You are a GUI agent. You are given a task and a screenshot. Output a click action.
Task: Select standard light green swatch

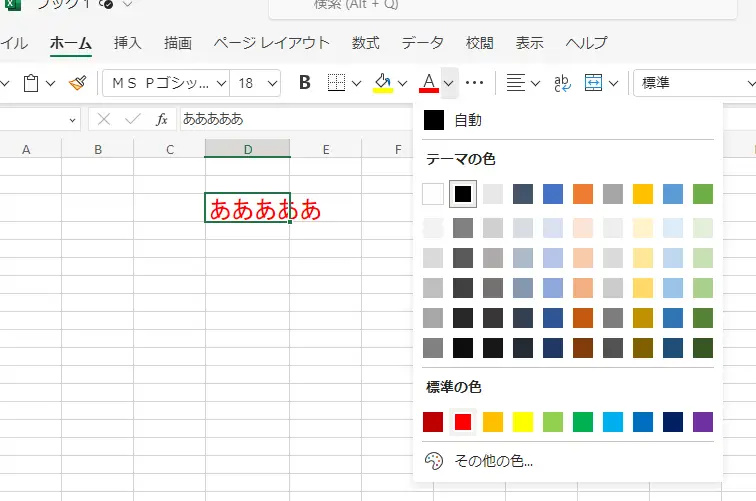553,422
